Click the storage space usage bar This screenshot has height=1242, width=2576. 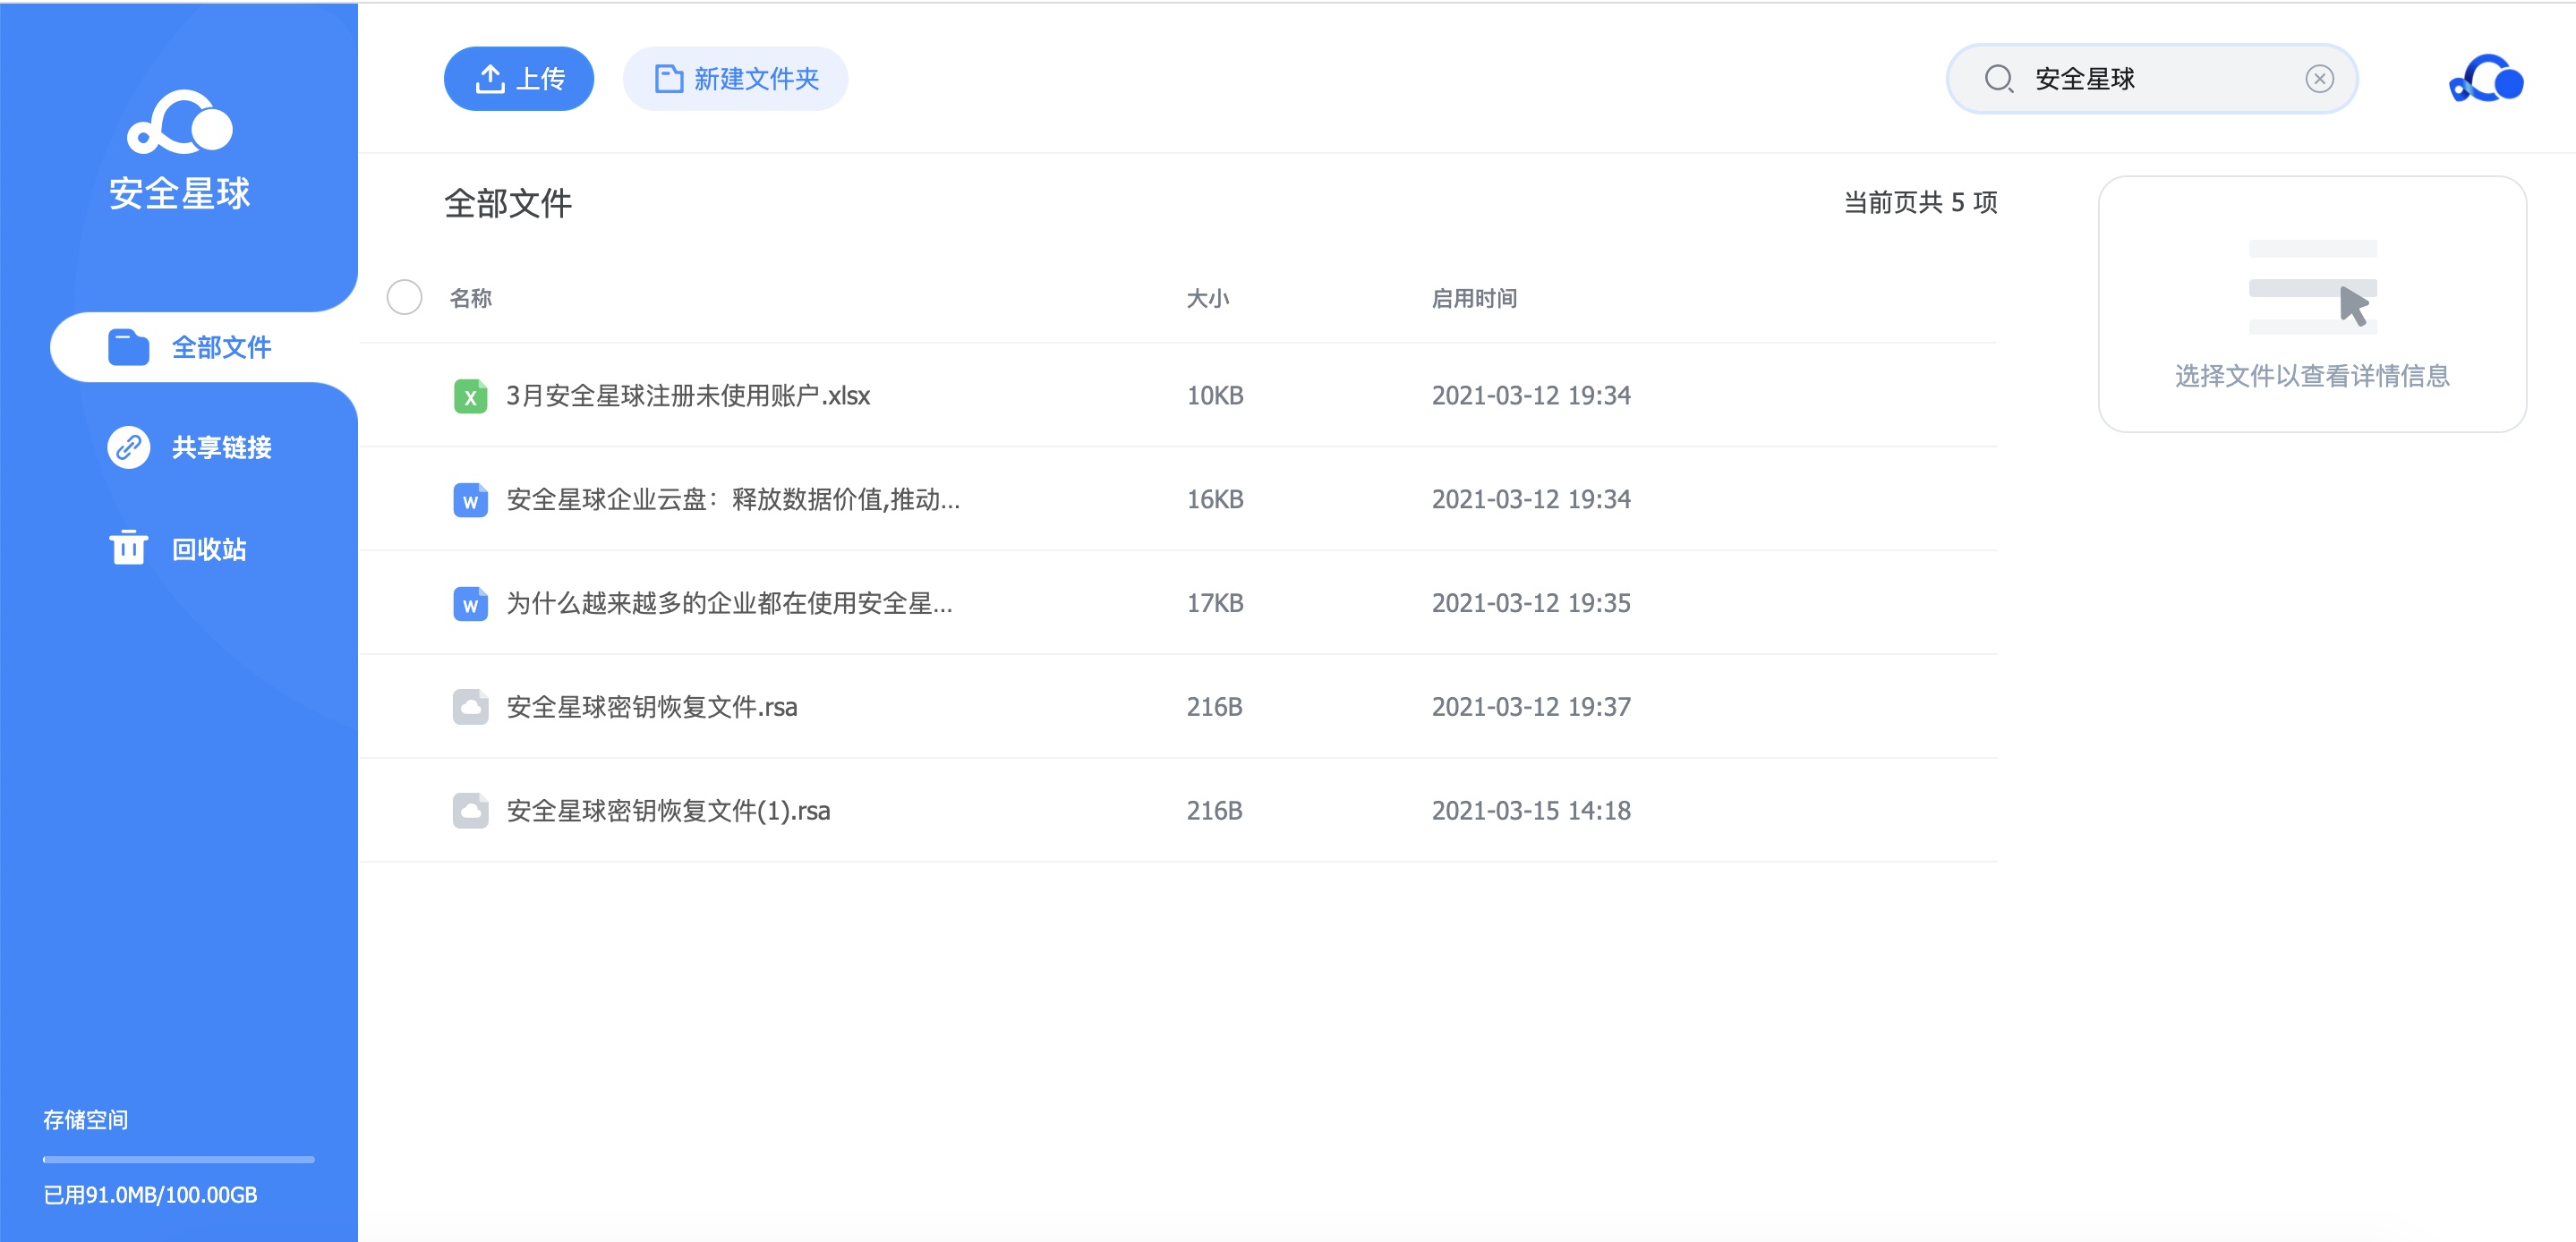click(x=178, y=1159)
